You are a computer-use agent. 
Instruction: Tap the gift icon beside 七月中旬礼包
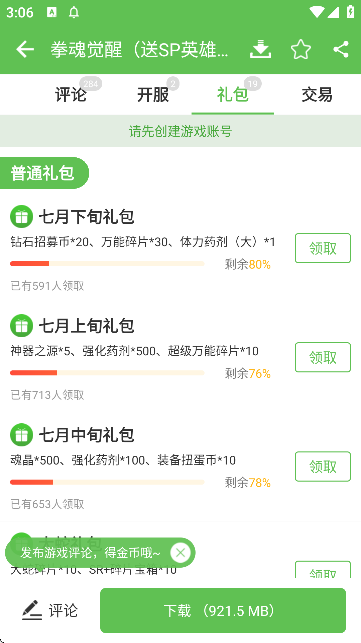21,434
